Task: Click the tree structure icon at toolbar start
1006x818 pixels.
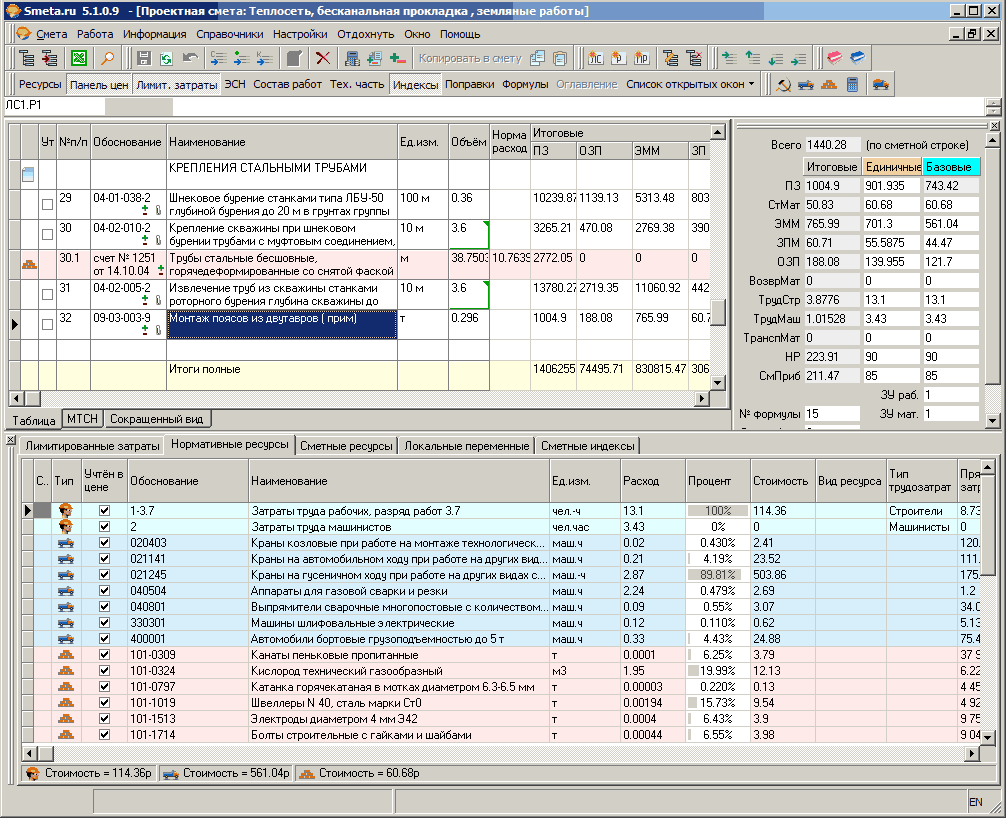Action: (x=26, y=58)
